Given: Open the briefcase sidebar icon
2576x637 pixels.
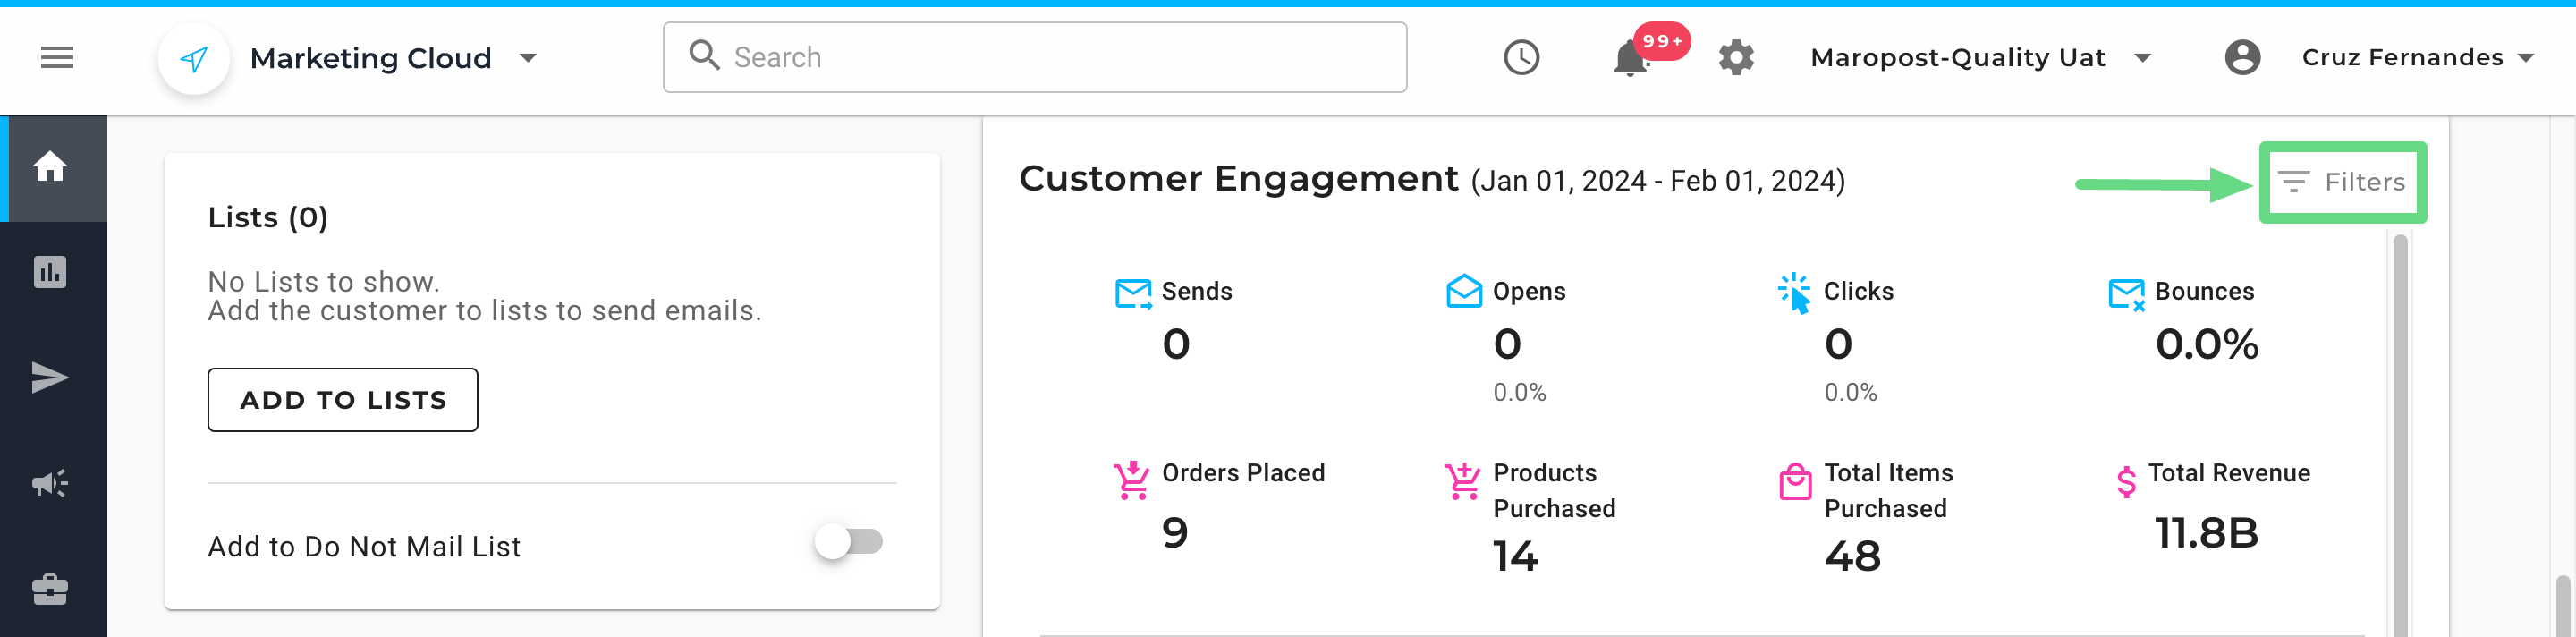Looking at the screenshot, I should 50,589.
